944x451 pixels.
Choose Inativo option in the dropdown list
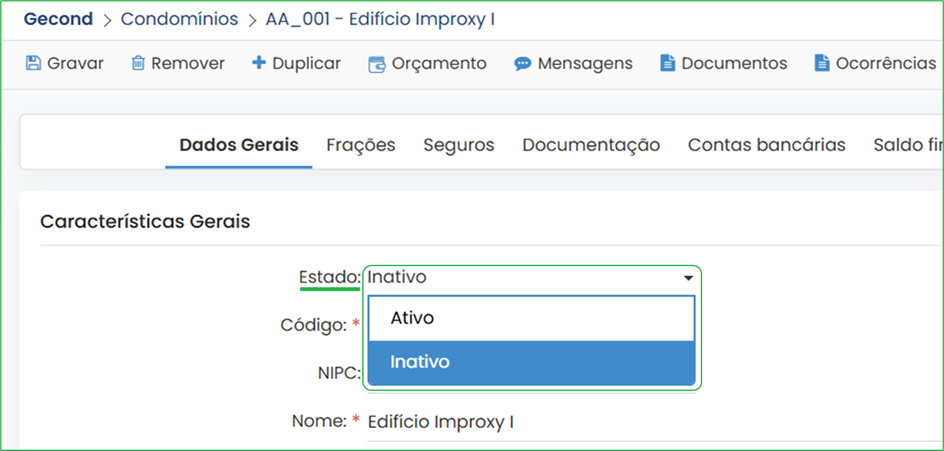[532, 362]
